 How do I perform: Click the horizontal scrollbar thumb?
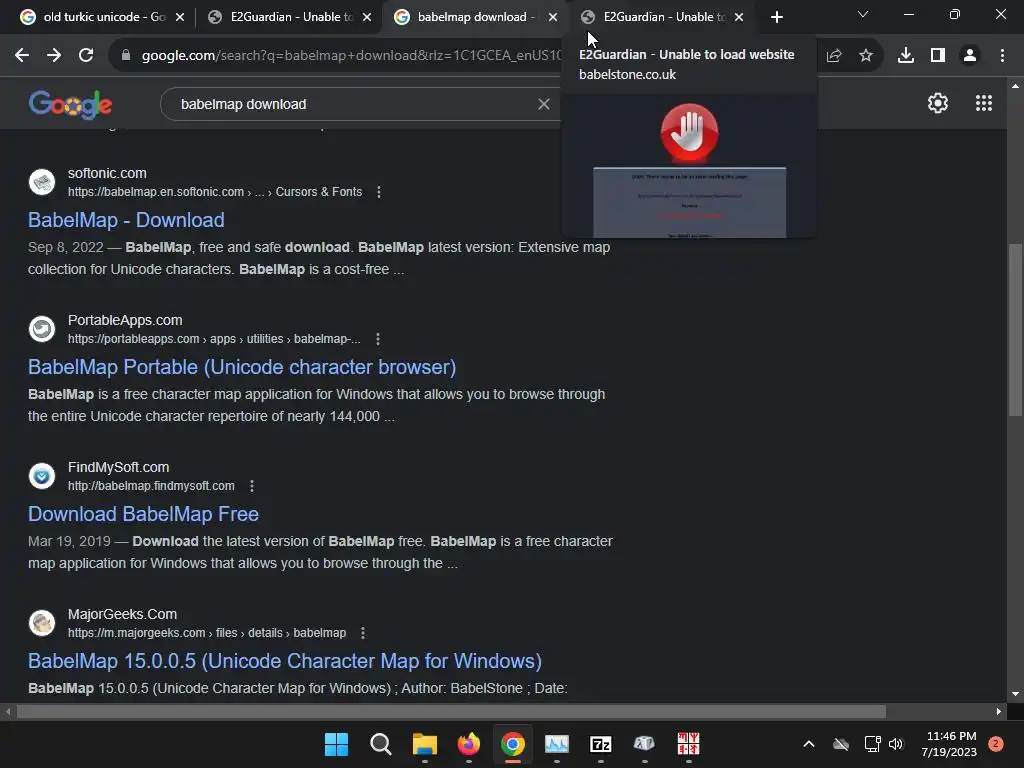[x=451, y=711]
